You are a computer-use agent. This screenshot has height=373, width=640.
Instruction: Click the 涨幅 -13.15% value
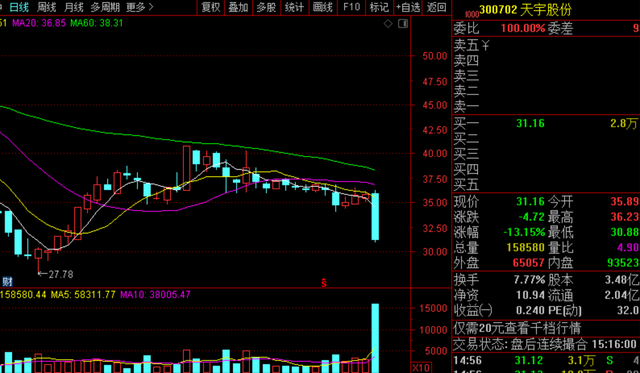coord(524,232)
